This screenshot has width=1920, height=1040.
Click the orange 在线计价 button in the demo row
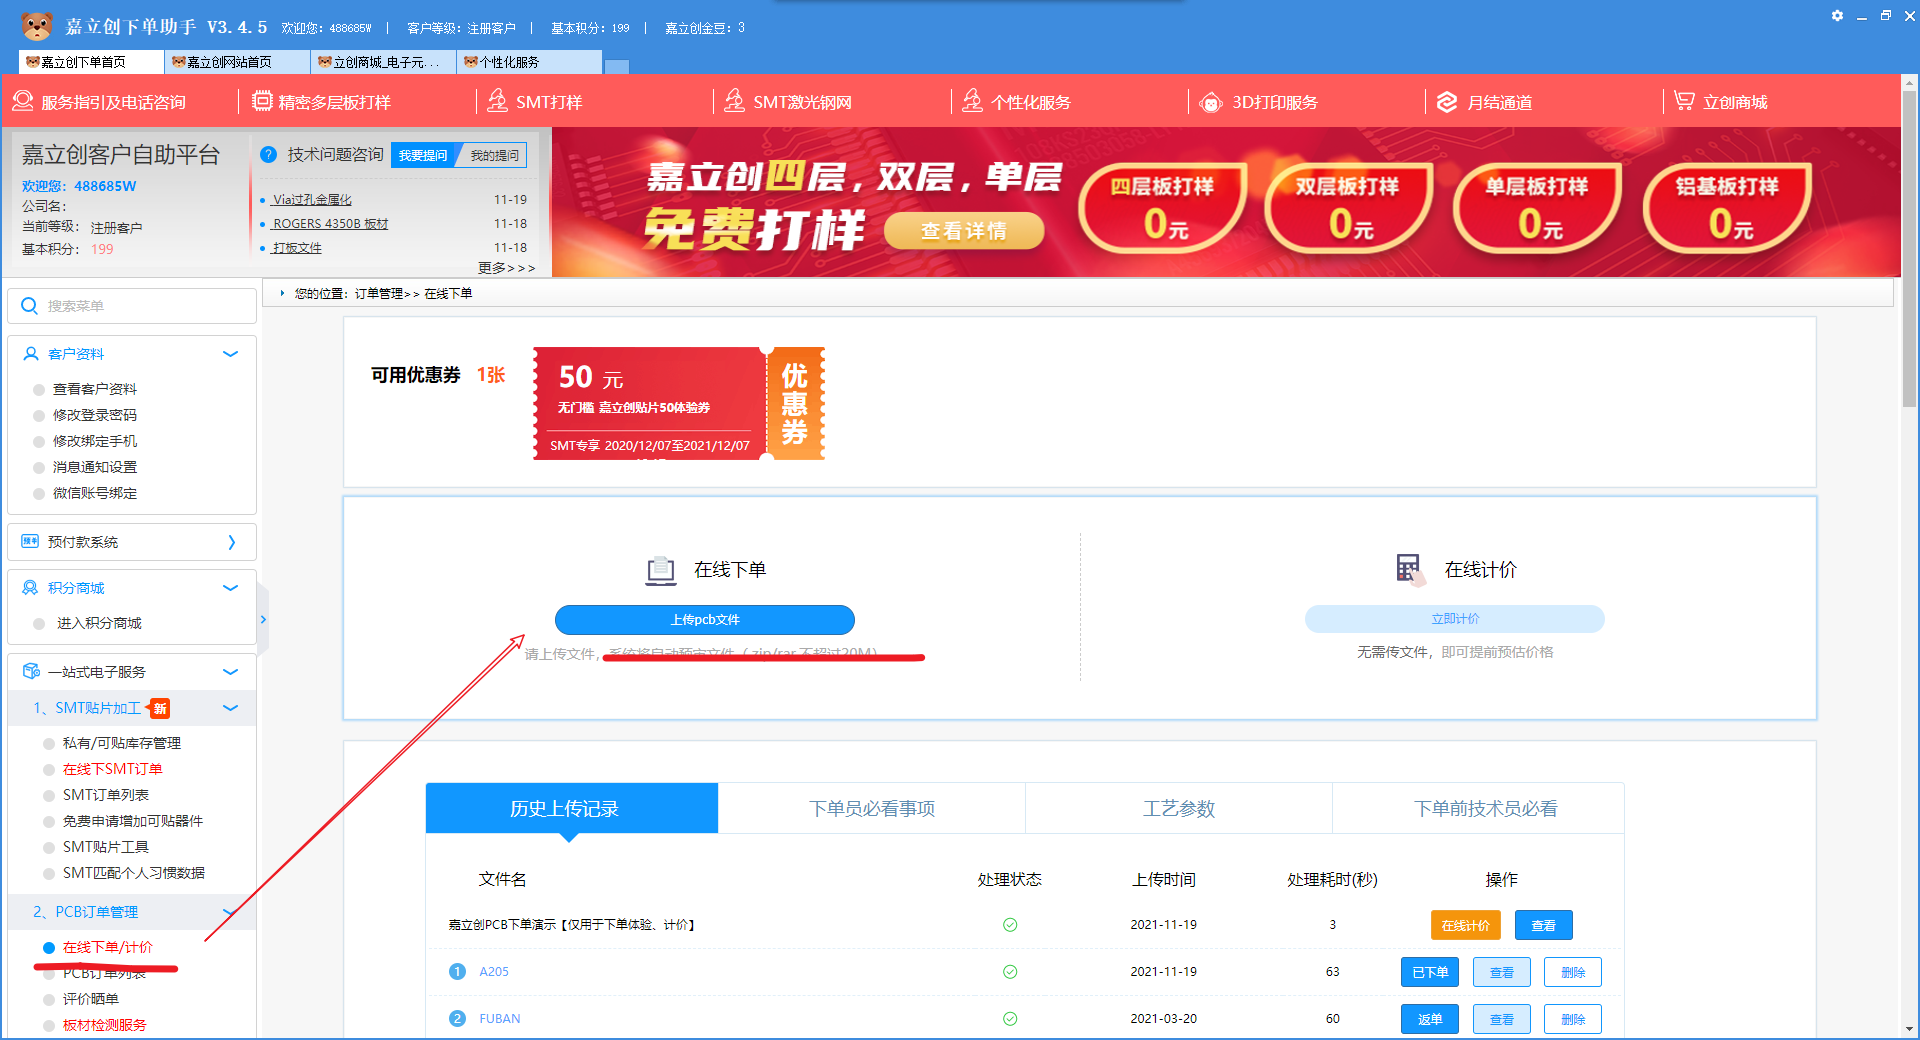click(1466, 925)
